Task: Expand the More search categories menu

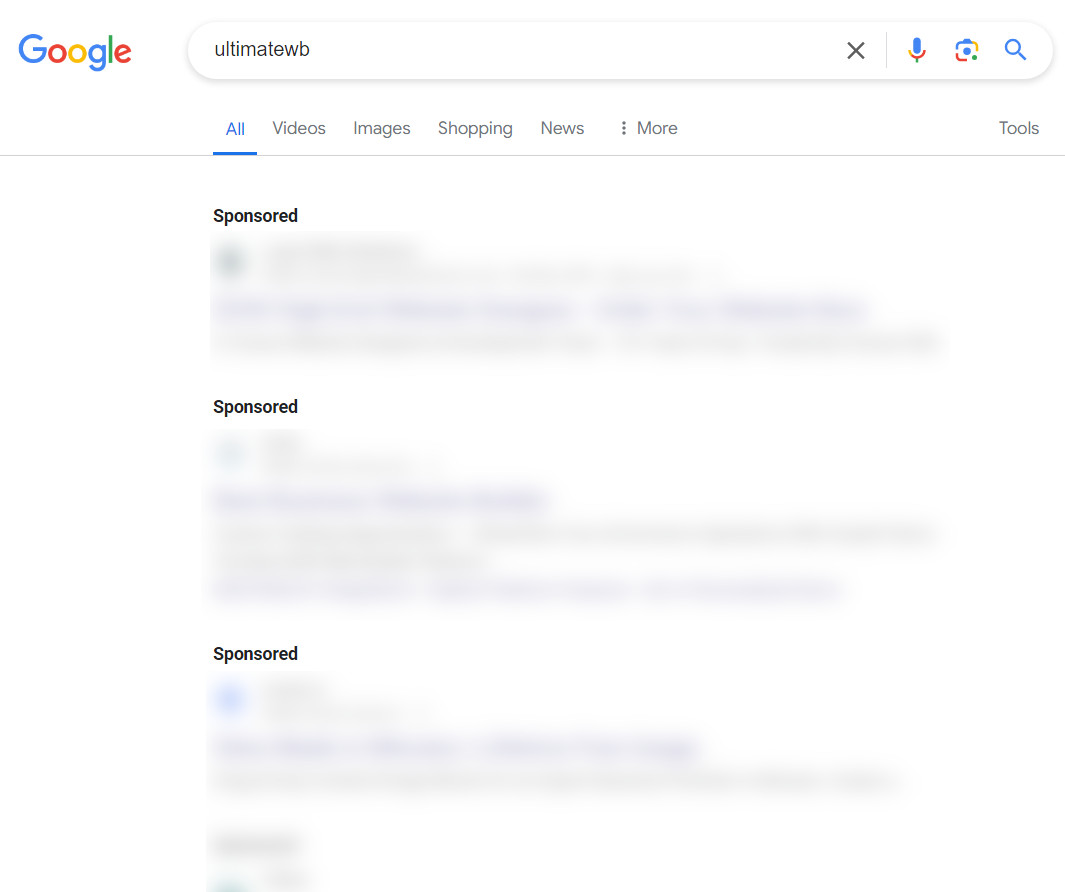Action: (648, 128)
